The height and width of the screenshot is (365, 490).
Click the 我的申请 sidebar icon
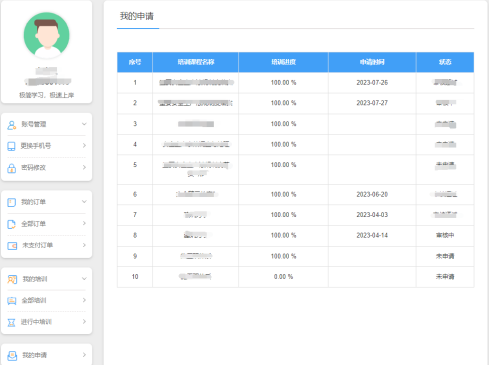[x=12, y=356]
